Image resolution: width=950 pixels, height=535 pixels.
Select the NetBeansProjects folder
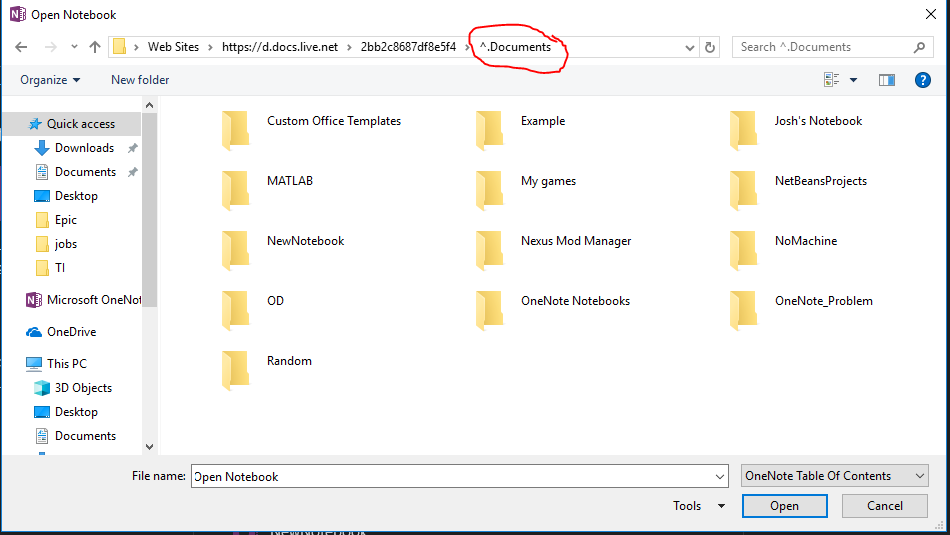[x=799, y=189]
